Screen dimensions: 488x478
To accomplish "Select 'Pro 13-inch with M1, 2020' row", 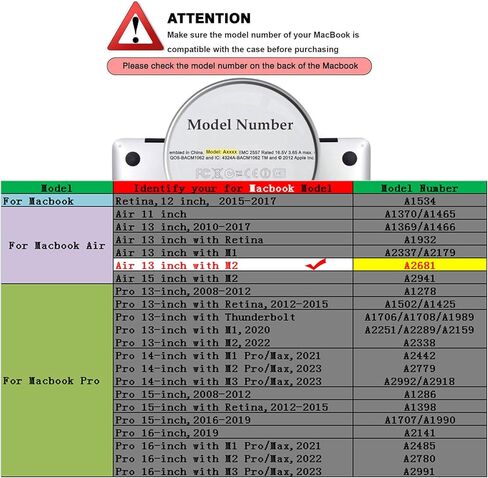I will [233, 330].
